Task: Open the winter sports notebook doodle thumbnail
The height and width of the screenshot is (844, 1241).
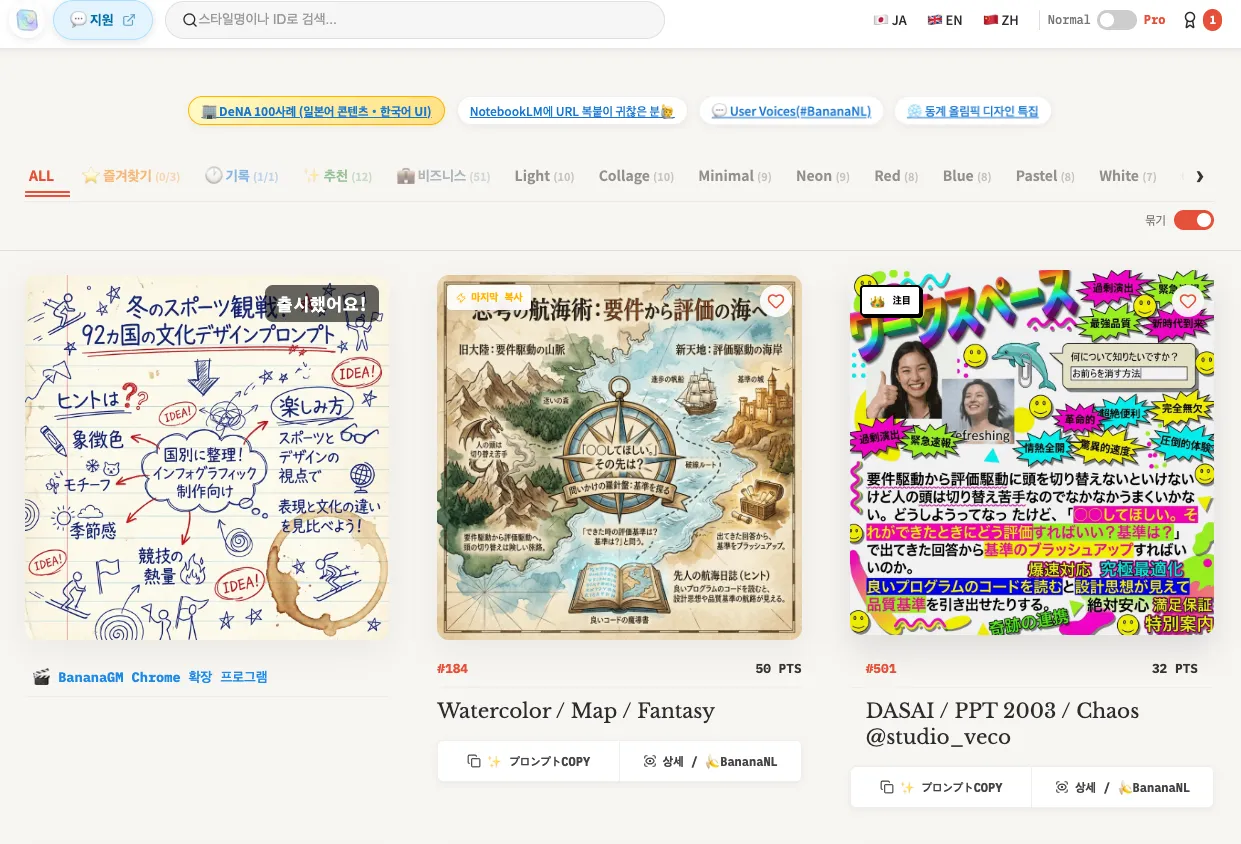Action: pos(207,458)
